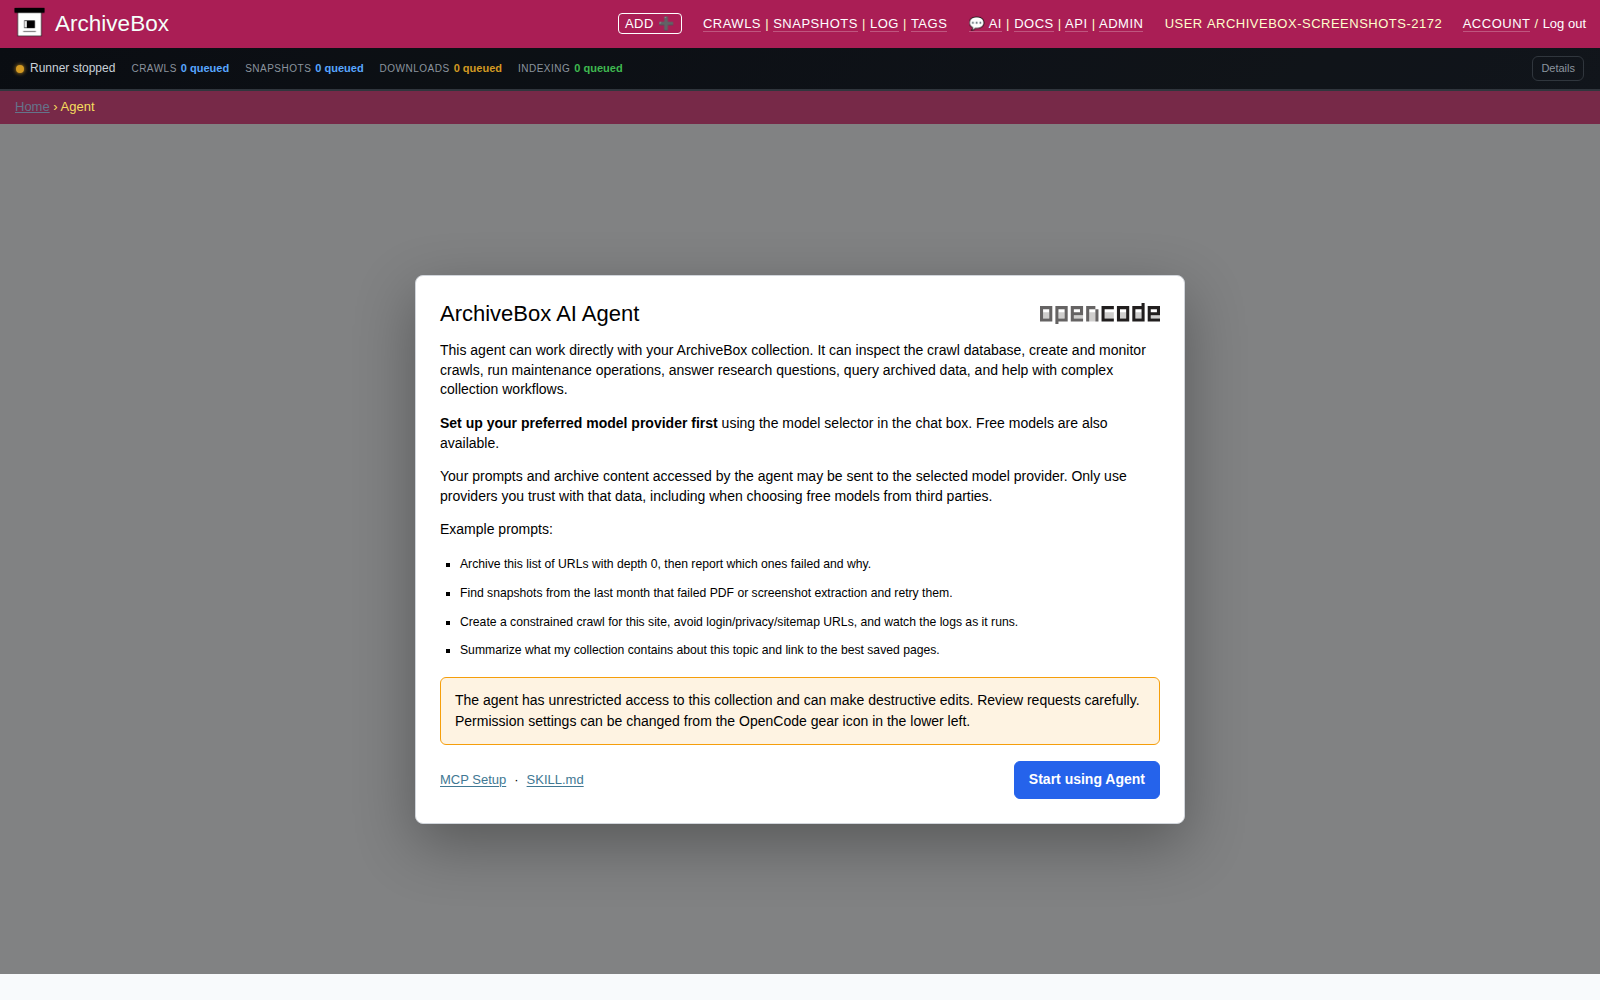Click the 'Find snapshots from the last month' prompt
The image size is (1600, 1000).
(706, 593)
